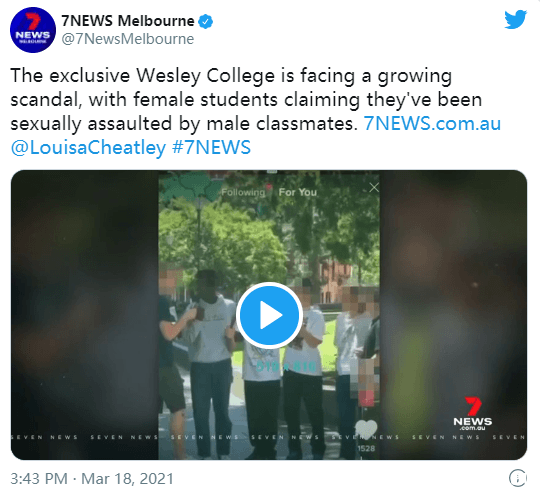
Task: Click the 7NEWS.com.au watermark logo
Action: click(x=472, y=413)
